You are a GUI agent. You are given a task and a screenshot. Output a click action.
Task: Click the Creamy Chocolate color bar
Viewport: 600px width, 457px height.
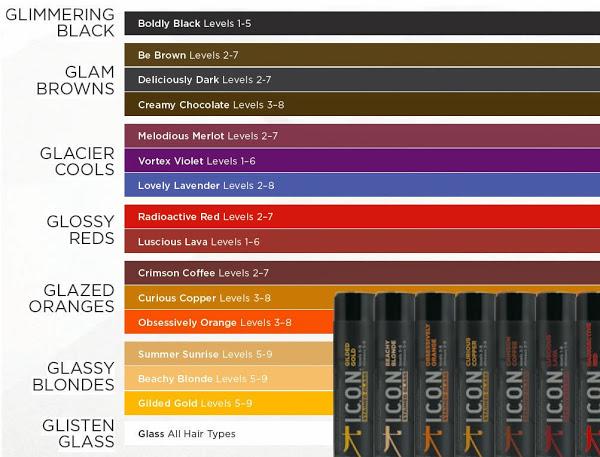tap(360, 105)
